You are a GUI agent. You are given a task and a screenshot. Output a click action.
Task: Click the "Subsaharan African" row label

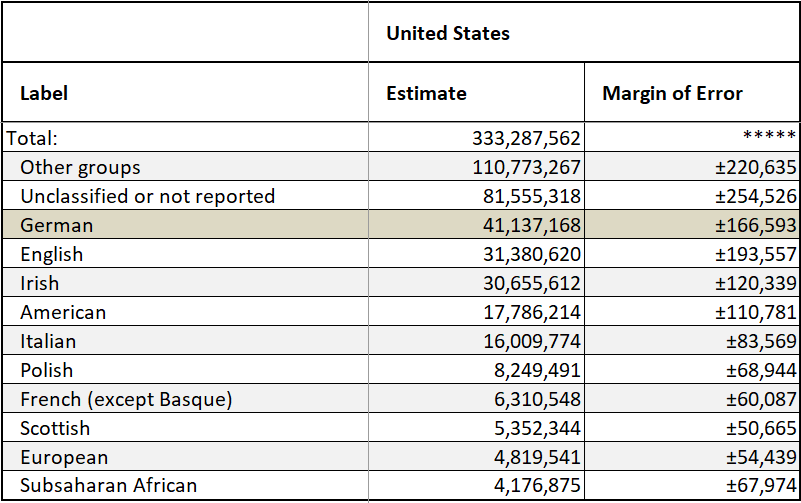(108, 486)
